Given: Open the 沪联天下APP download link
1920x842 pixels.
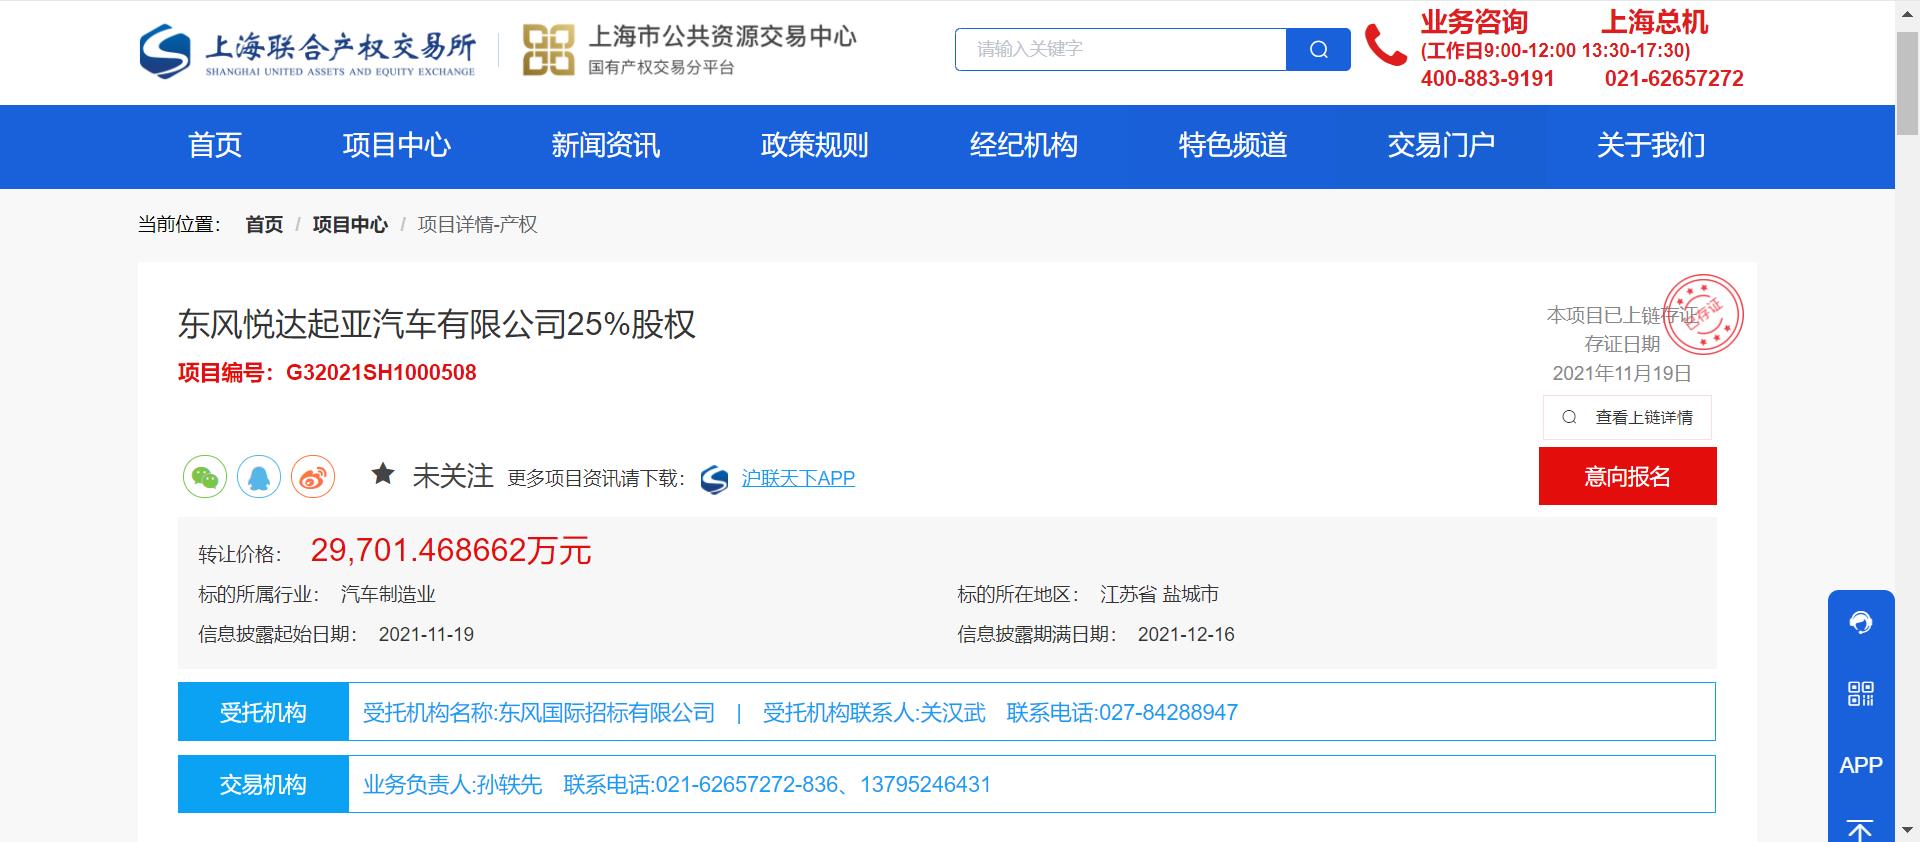Looking at the screenshot, I should 798,479.
